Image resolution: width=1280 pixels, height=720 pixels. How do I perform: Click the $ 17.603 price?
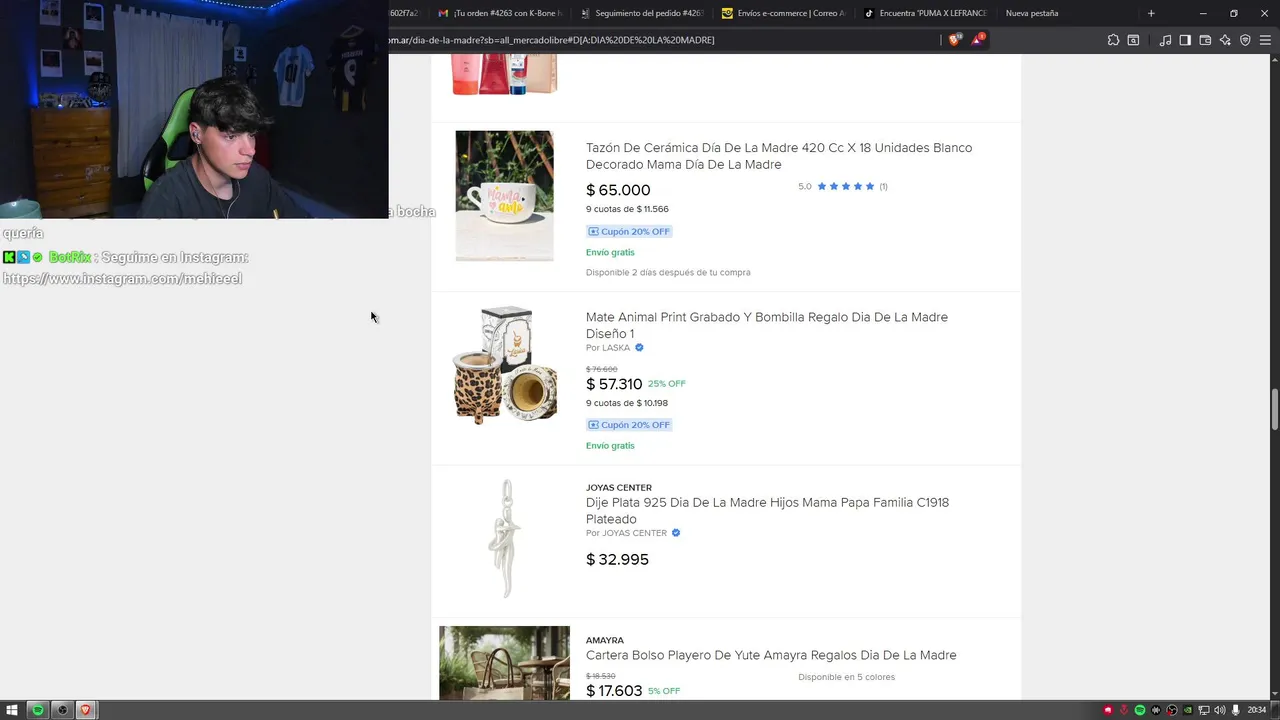614,691
